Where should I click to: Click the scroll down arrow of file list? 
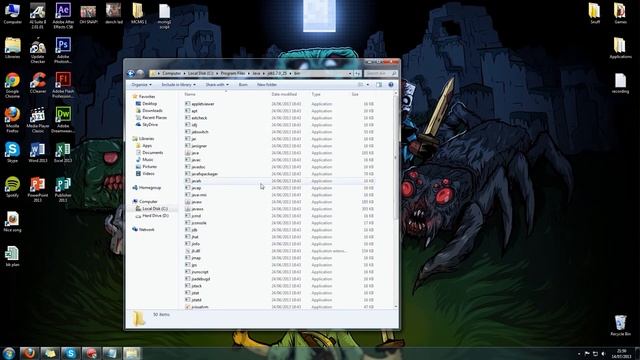tap(395, 307)
